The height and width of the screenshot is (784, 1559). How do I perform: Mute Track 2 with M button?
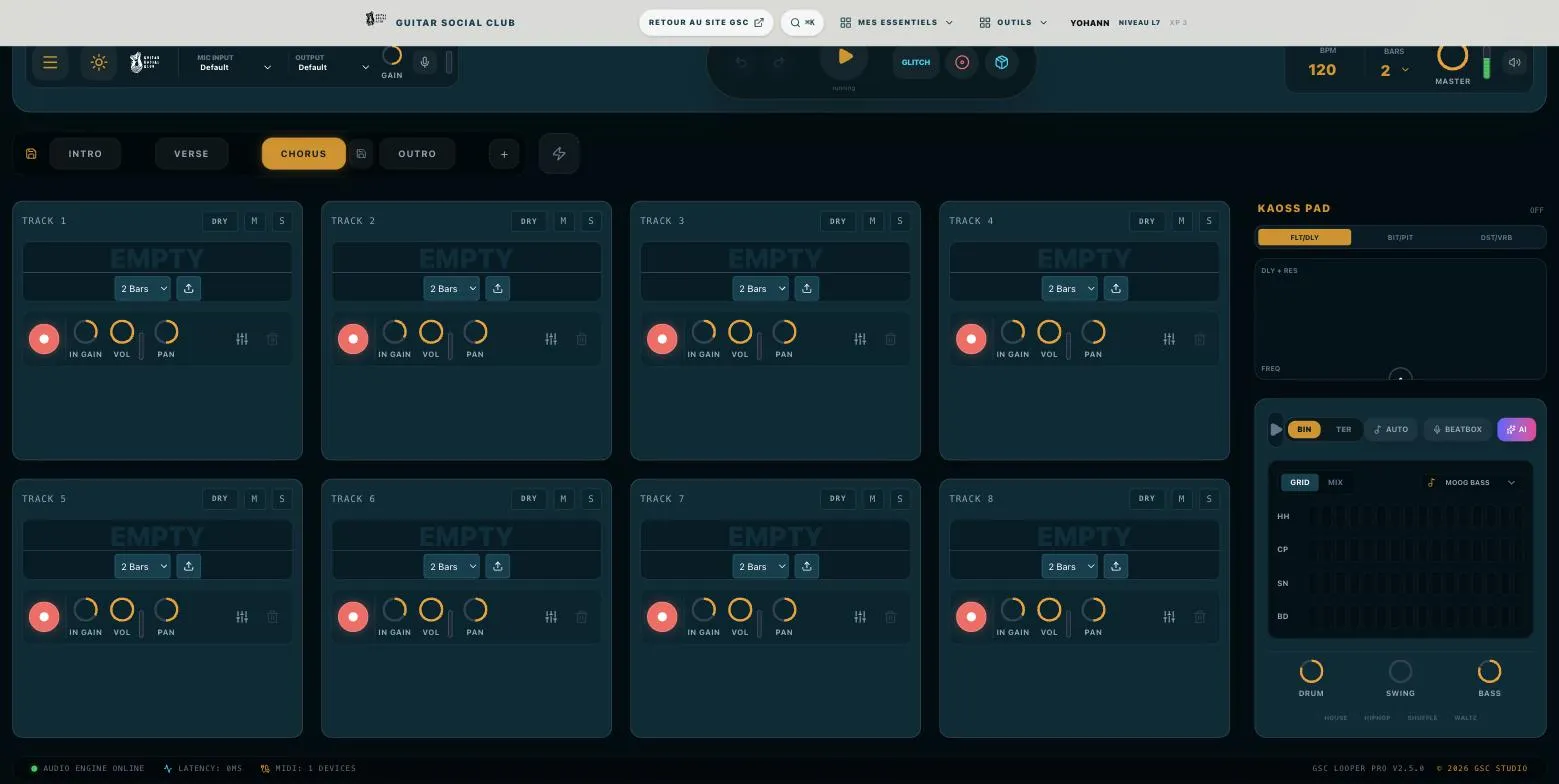coord(563,221)
